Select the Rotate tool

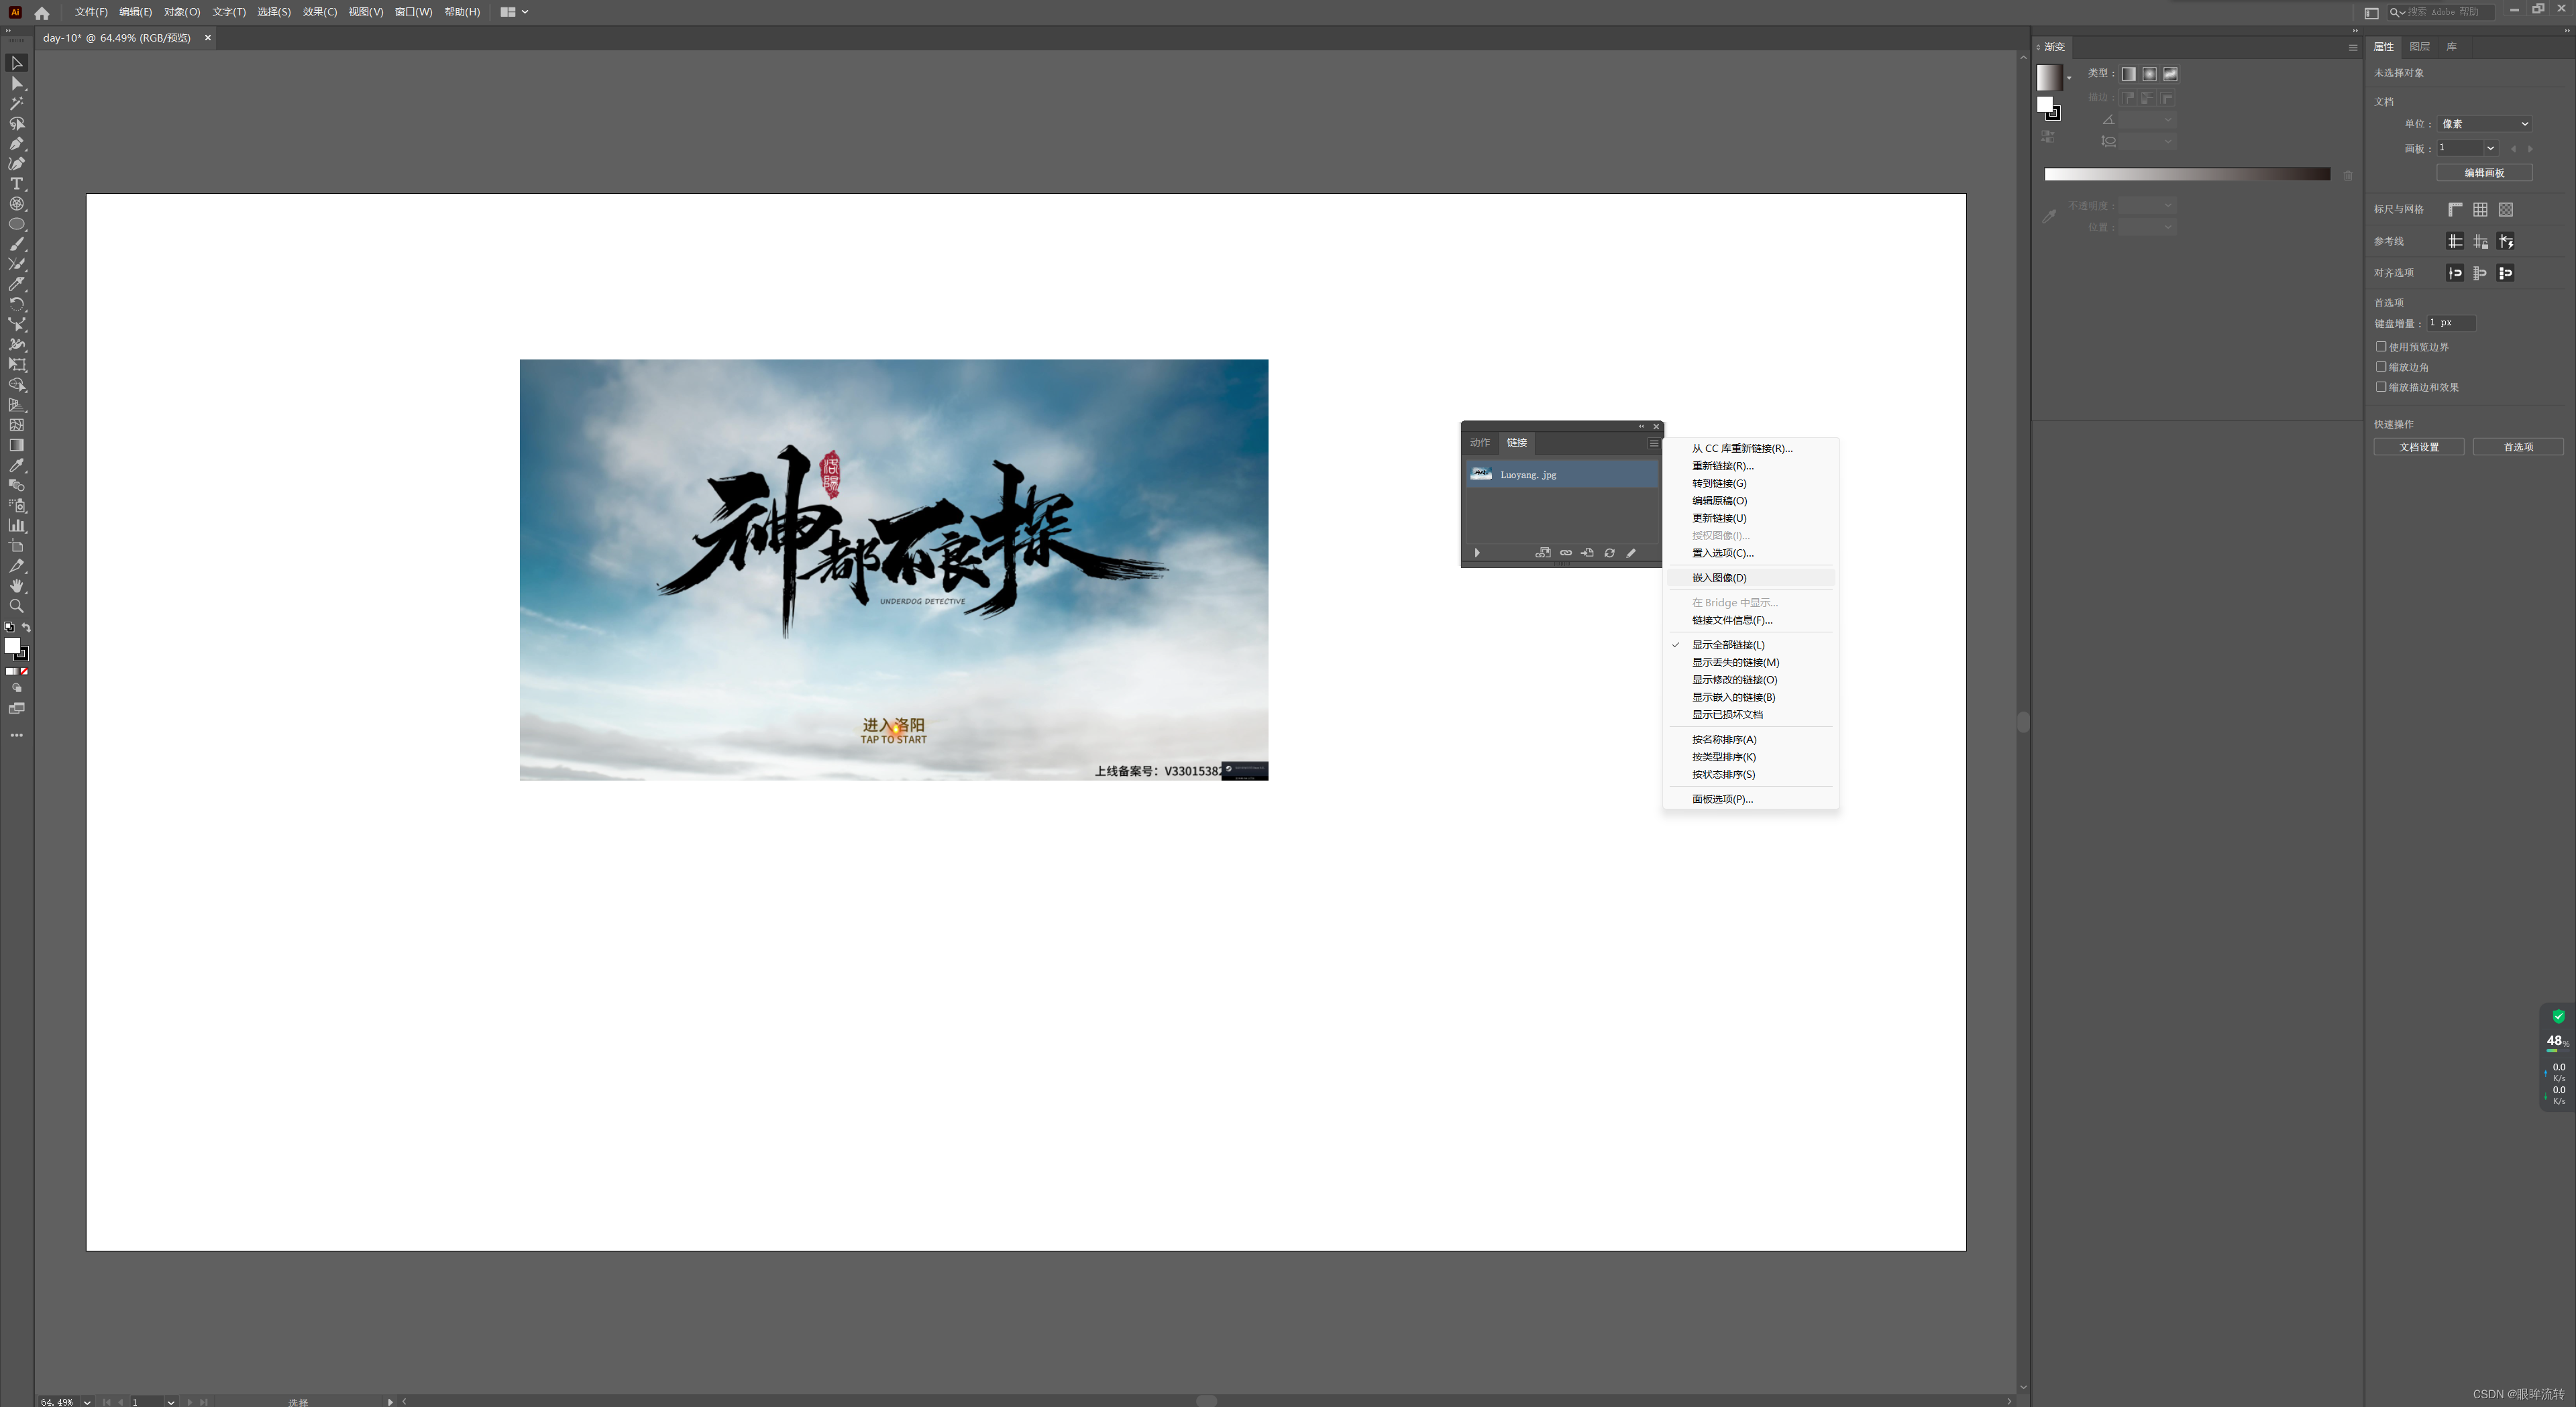(17, 304)
